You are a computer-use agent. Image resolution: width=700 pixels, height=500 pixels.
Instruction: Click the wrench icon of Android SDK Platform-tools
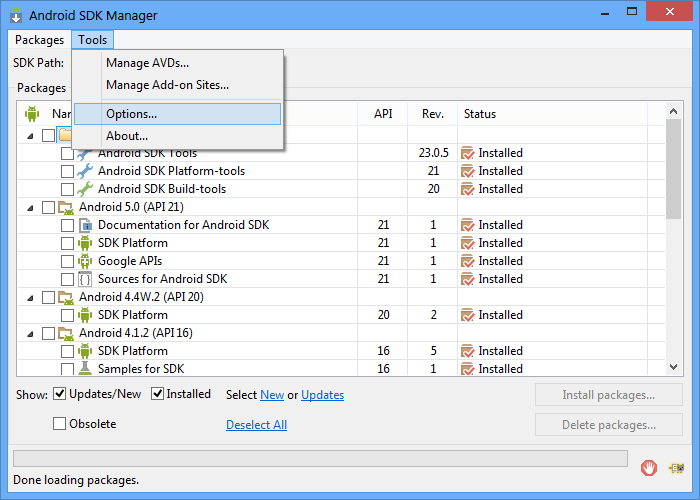[85, 171]
